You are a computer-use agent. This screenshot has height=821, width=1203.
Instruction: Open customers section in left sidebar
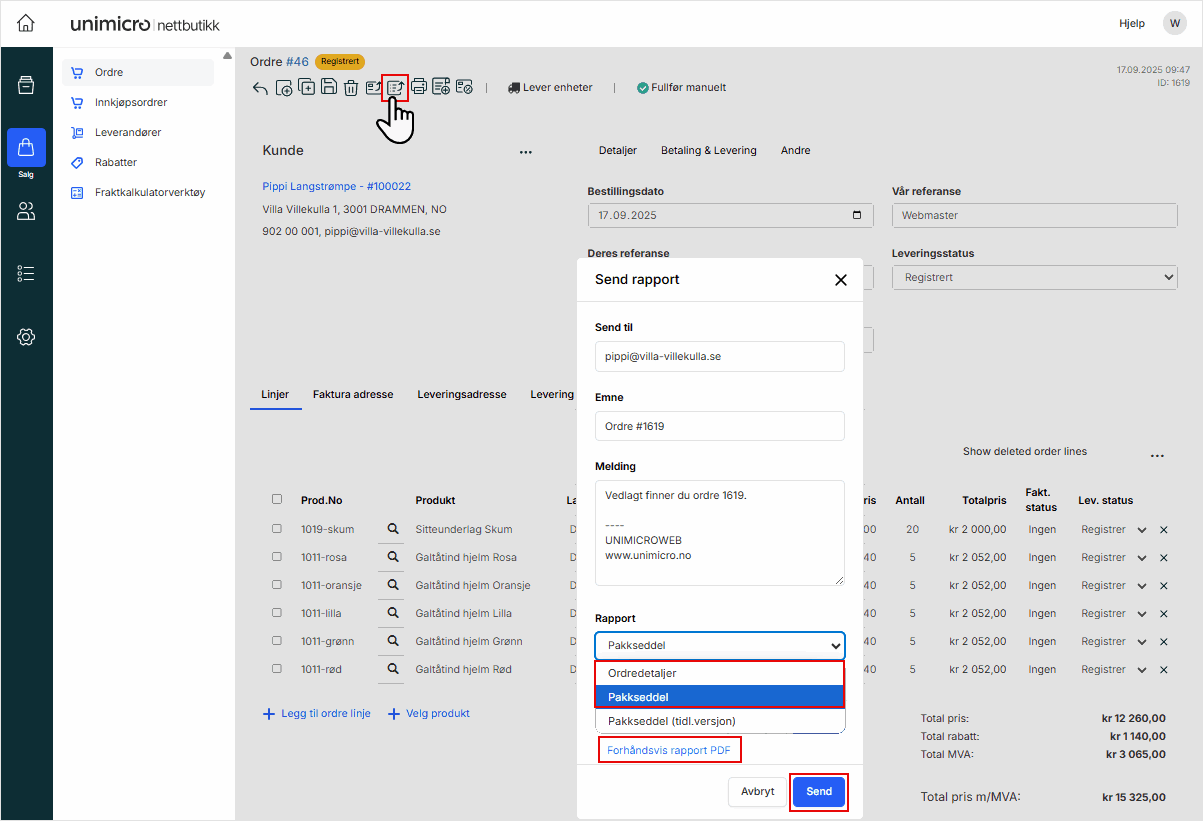[x=26, y=211]
